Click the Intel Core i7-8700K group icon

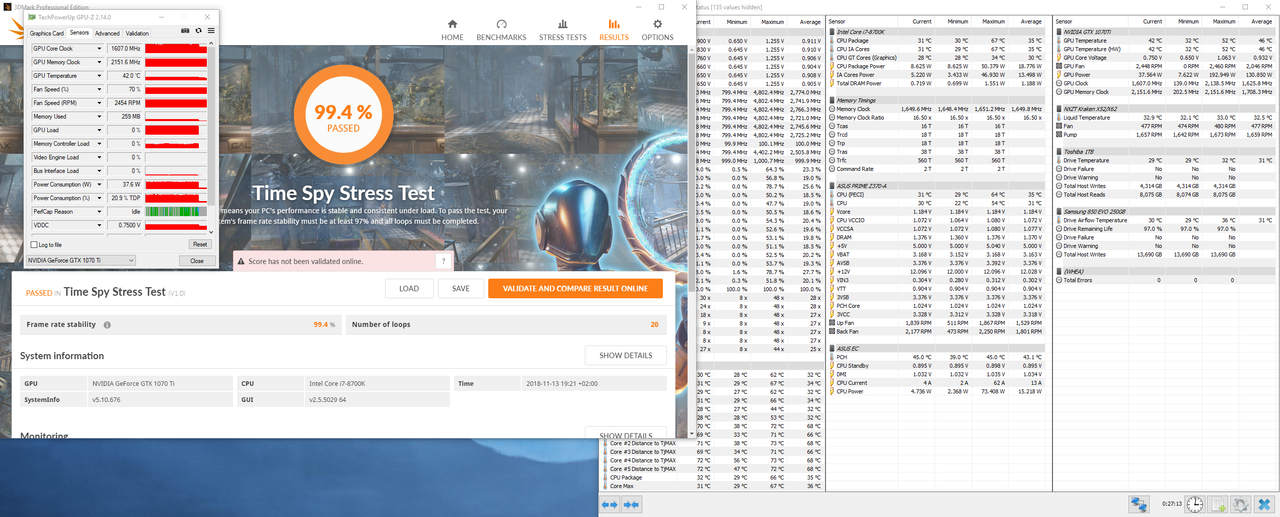831,31
